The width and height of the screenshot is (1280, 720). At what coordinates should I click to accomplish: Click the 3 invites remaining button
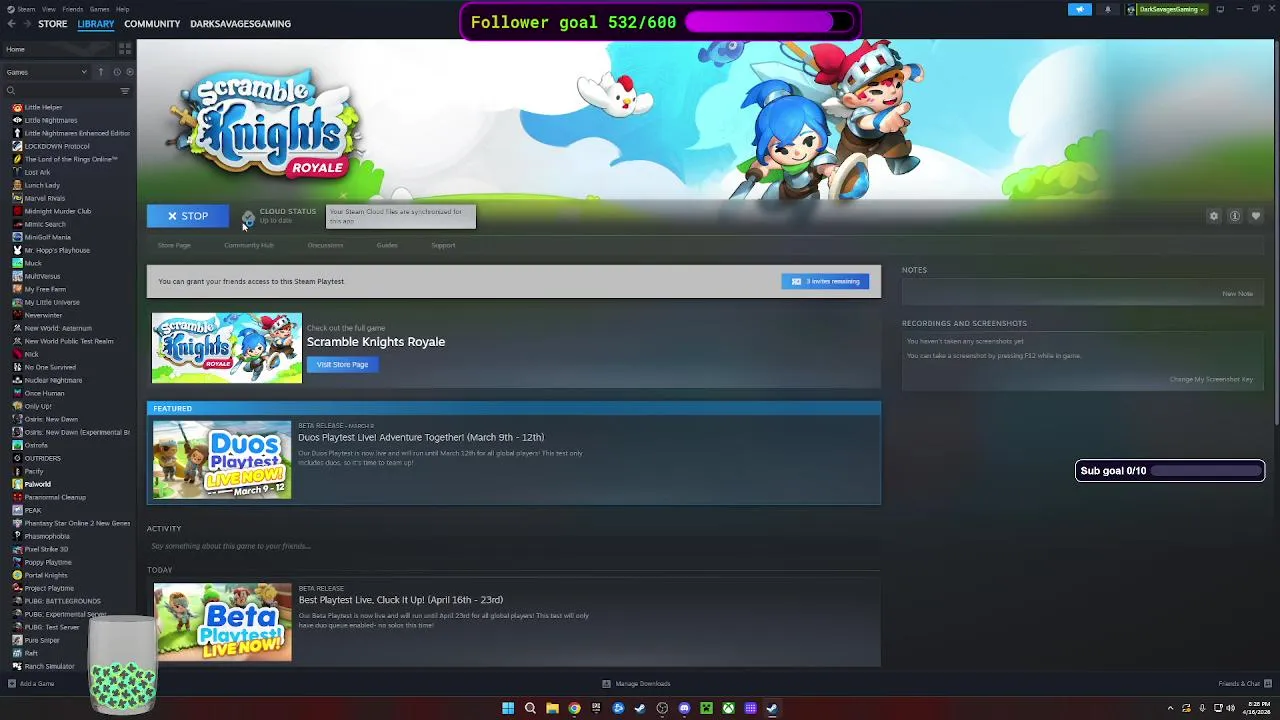(825, 281)
